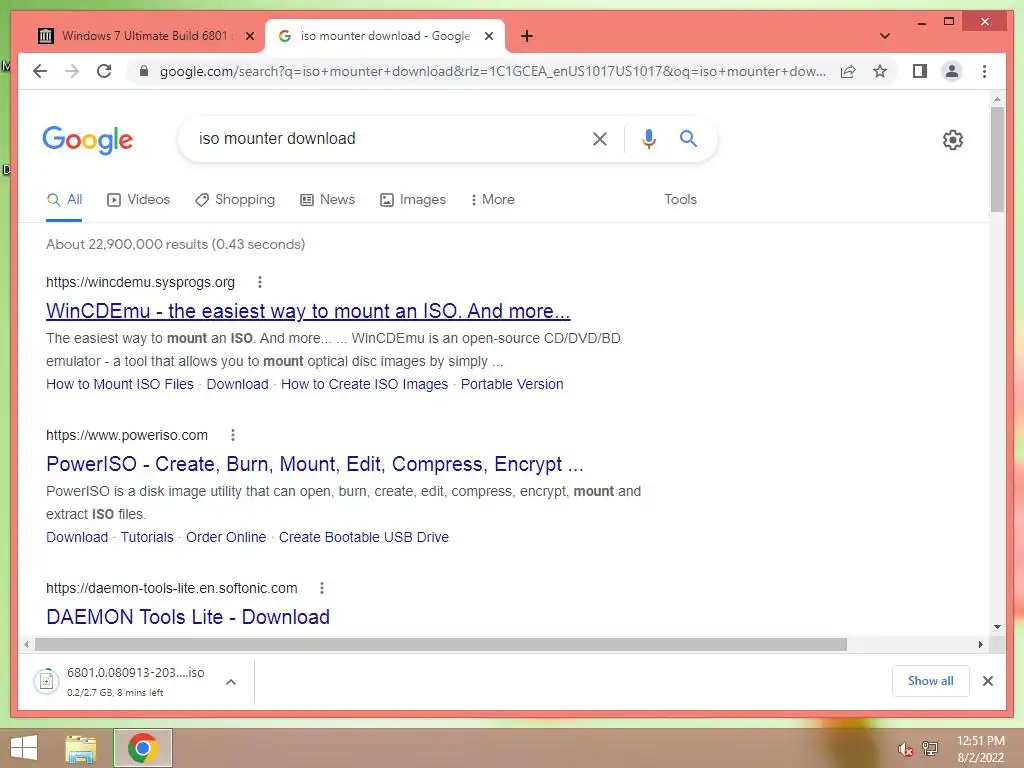
Task: Open WinCDEmu's Download sitelink
Action: (238, 384)
